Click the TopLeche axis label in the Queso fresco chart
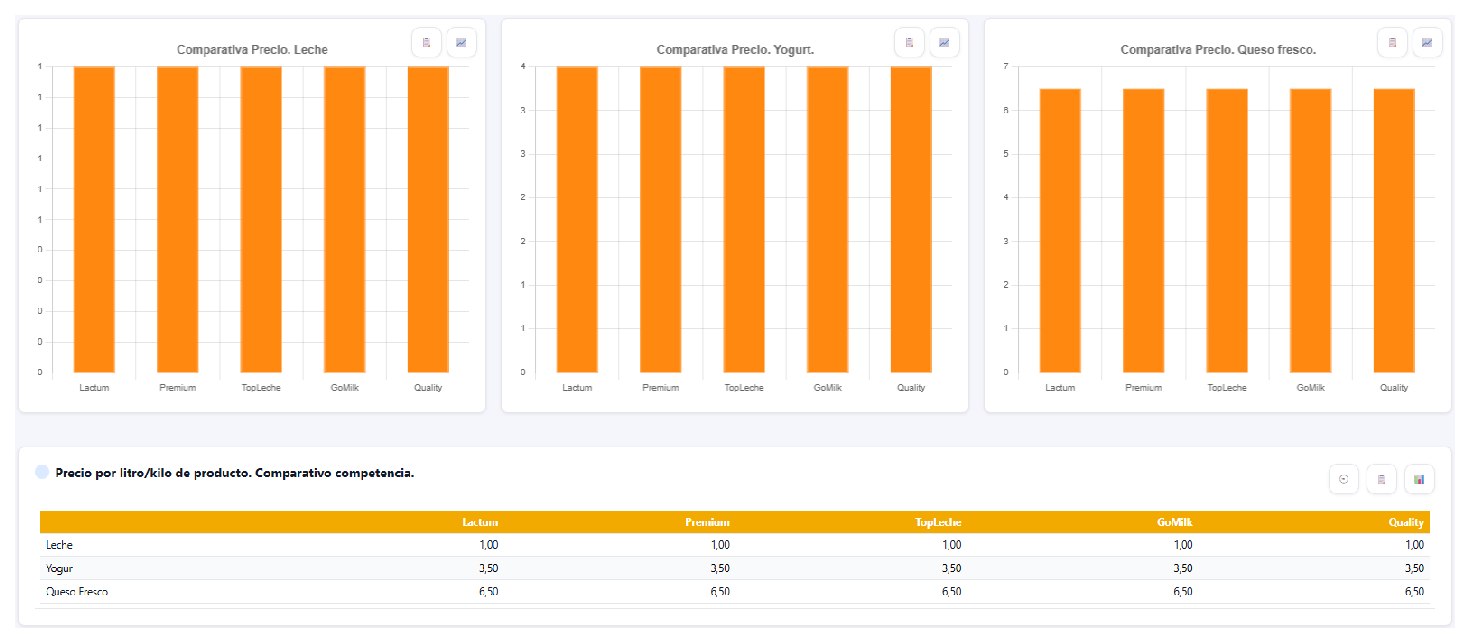 coord(1227,388)
